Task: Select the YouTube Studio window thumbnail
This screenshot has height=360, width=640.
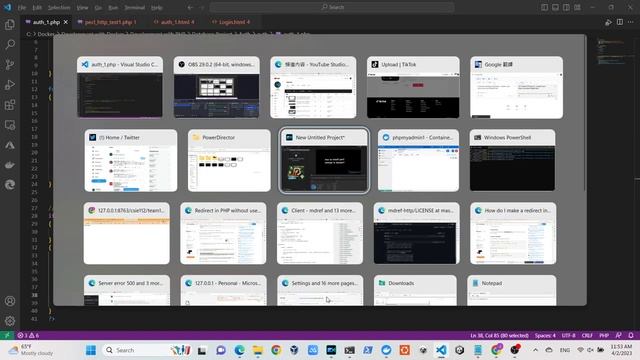Action: (313, 87)
